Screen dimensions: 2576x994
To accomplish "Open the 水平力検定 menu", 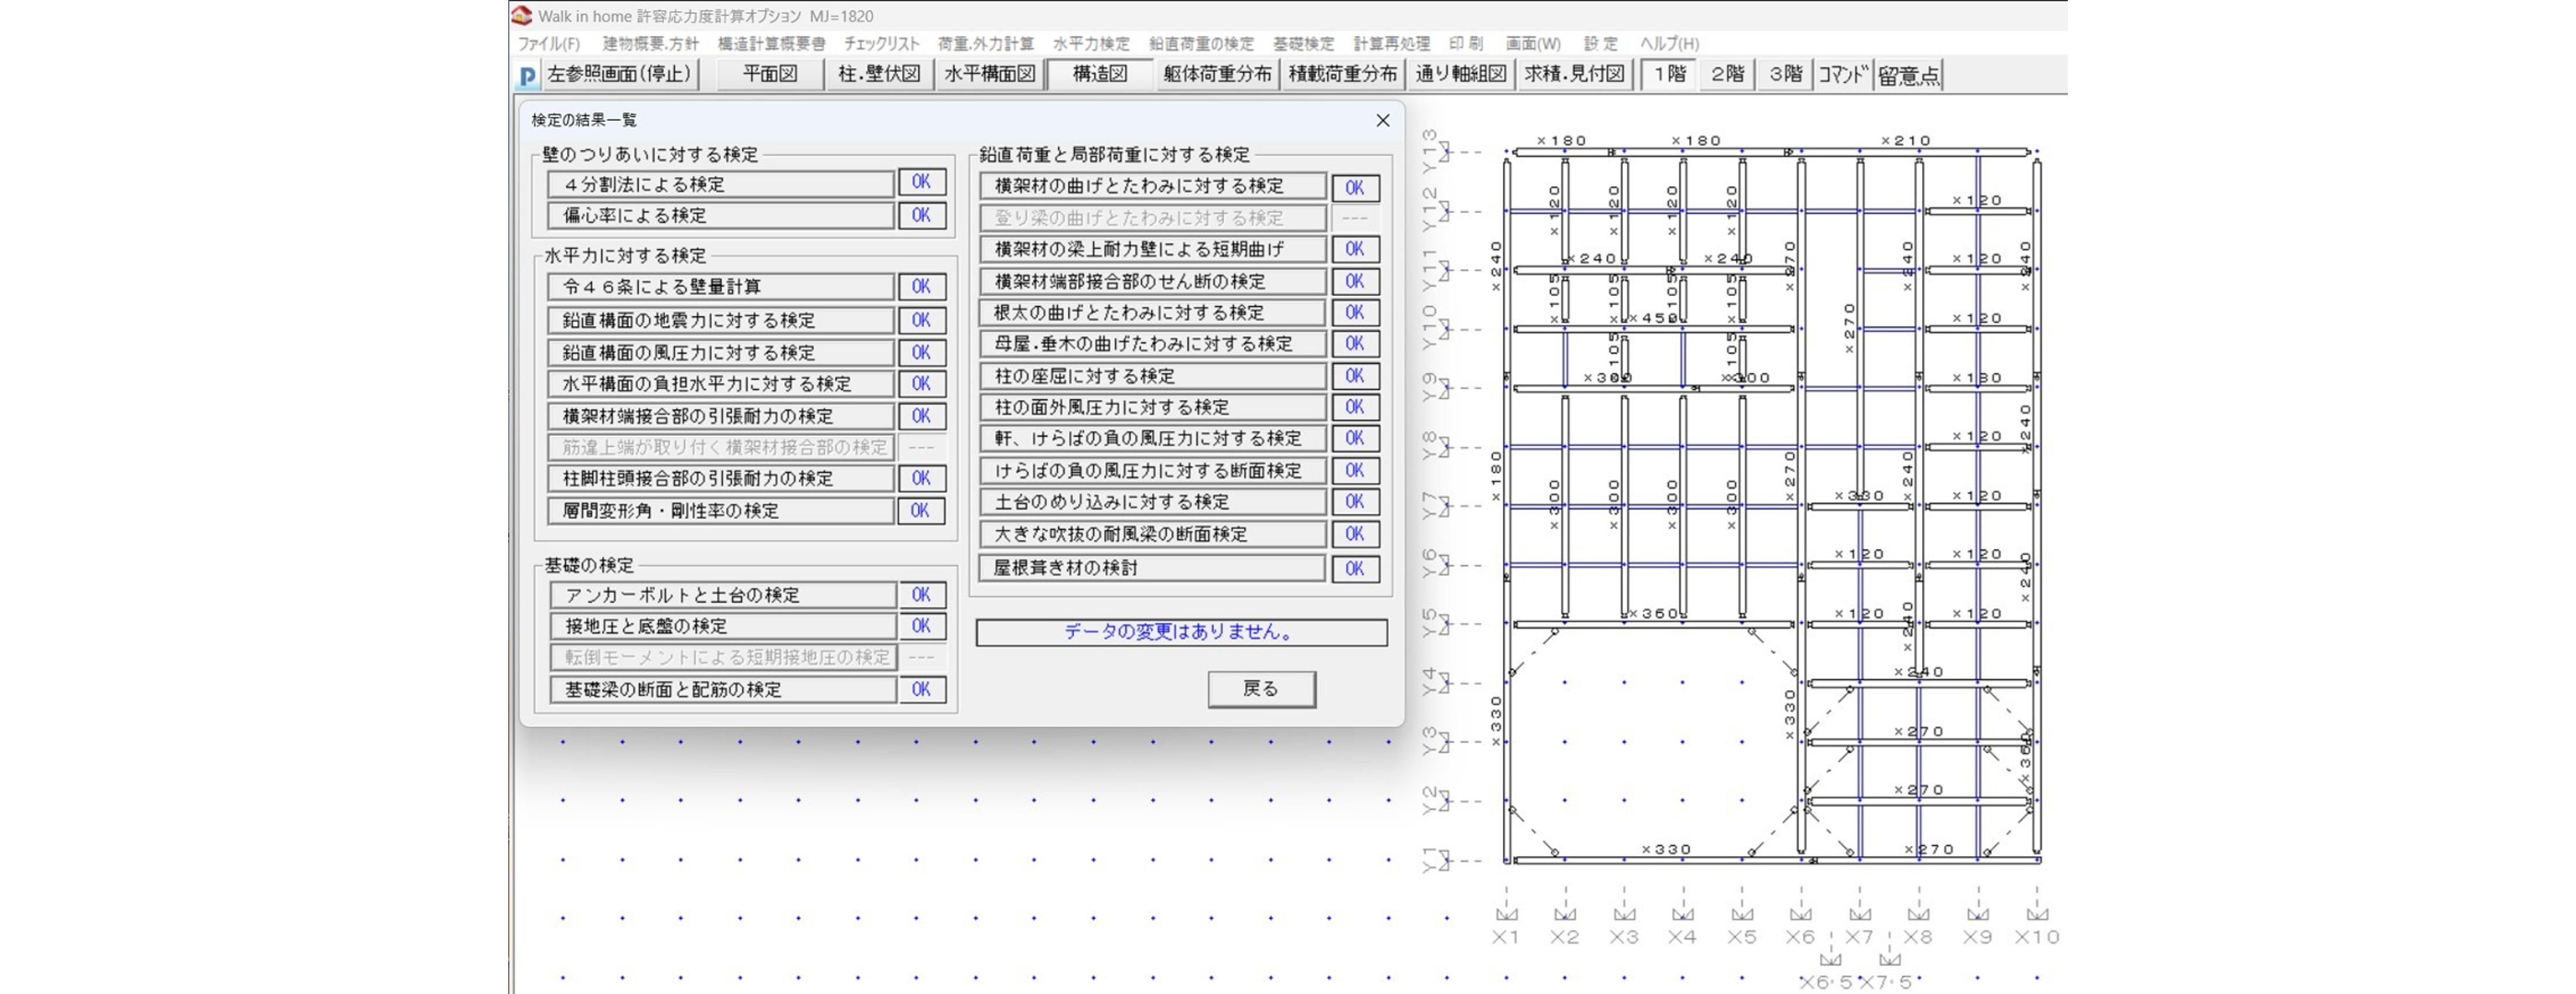I will (x=1090, y=44).
